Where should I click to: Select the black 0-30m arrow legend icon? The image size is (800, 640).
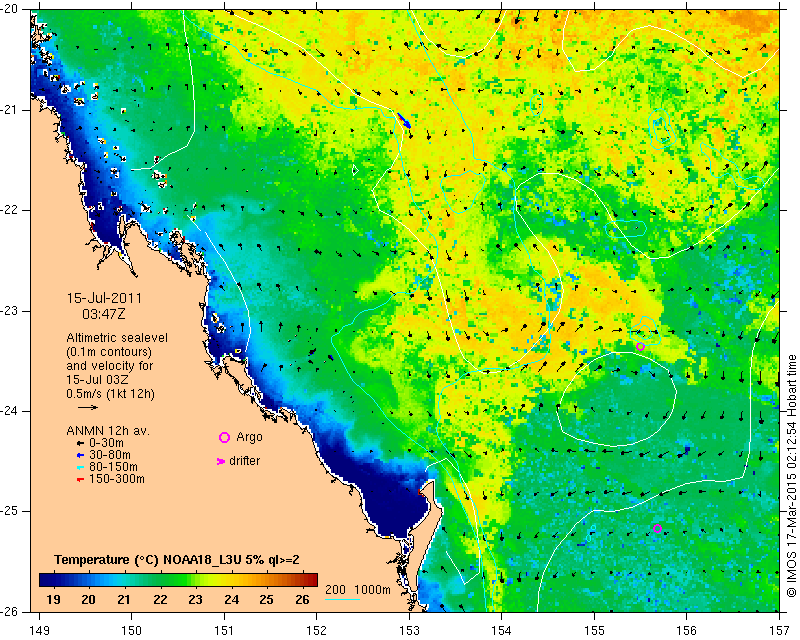pyautogui.click(x=80, y=444)
